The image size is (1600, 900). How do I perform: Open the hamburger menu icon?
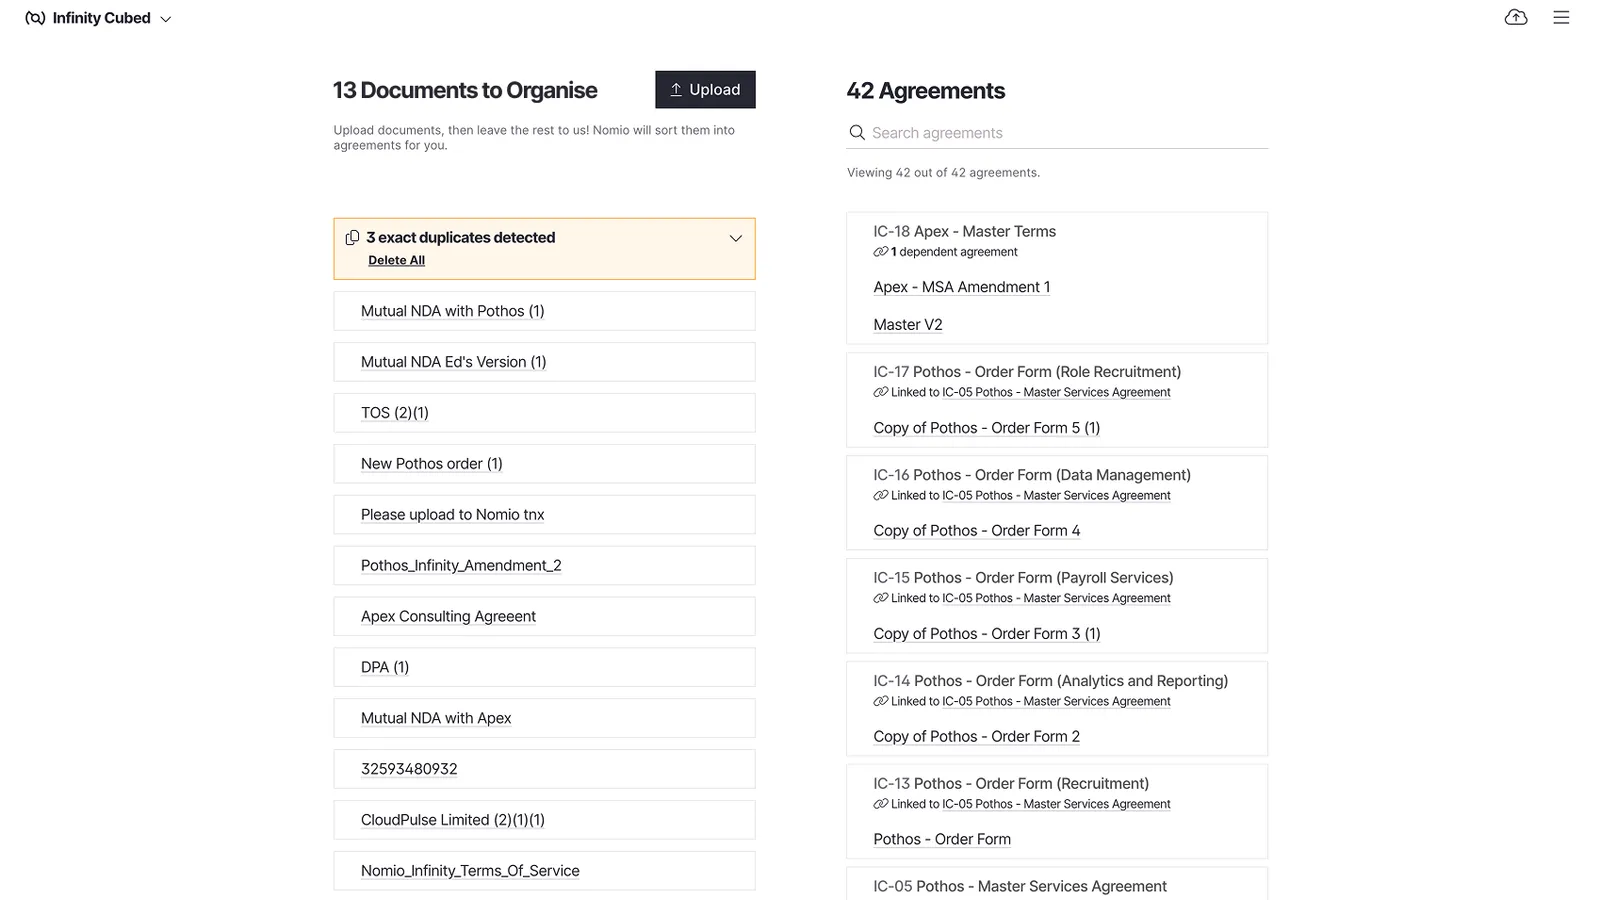pos(1561,17)
